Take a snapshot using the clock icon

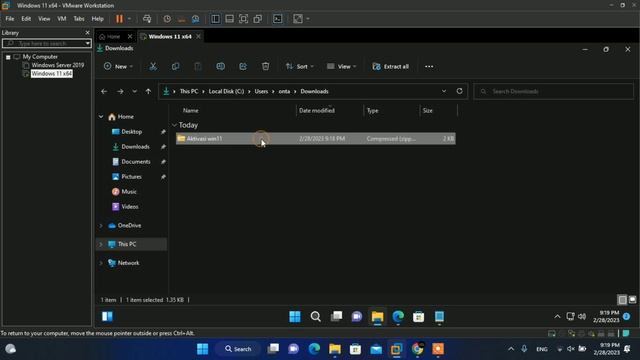pos(167,19)
